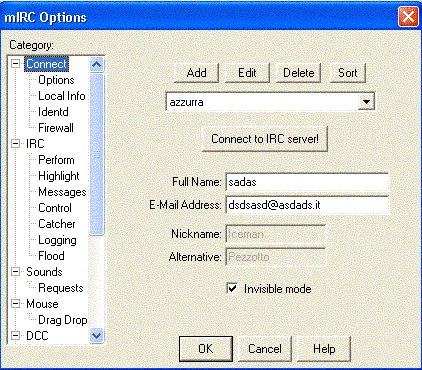Collapse the Connect tree node
Screen dimensions: 422x370
(x=15, y=64)
